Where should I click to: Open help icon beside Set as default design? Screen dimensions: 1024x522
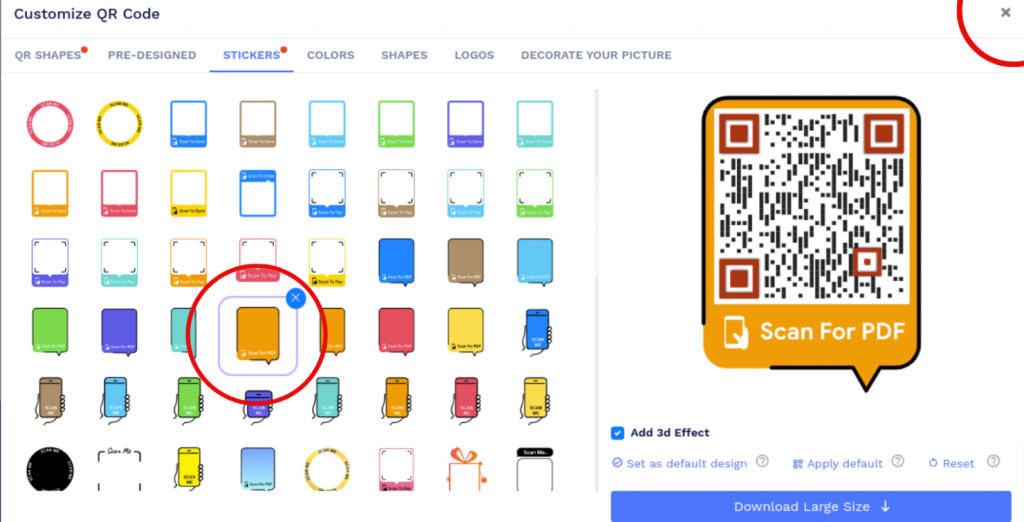pos(762,461)
